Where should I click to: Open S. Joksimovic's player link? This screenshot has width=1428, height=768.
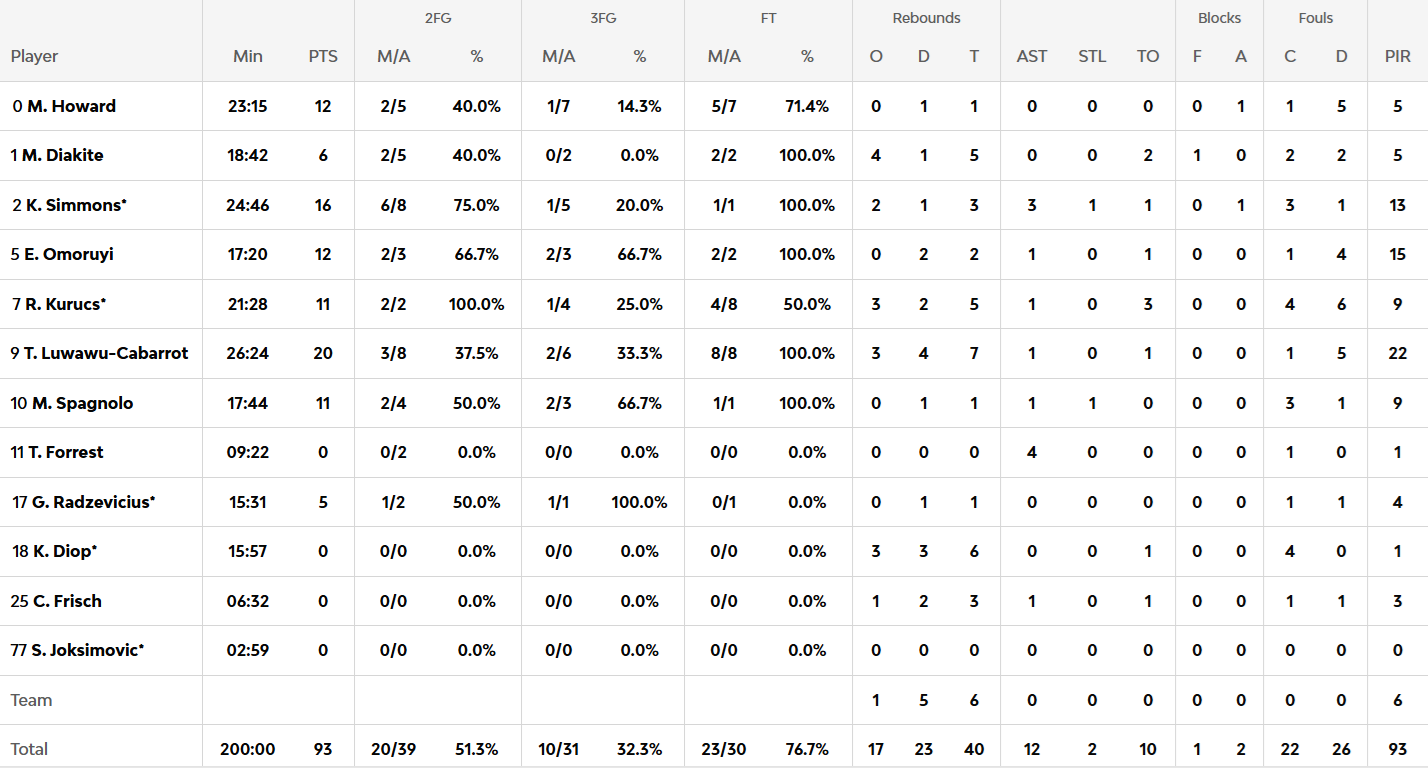(x=87, y=650)
